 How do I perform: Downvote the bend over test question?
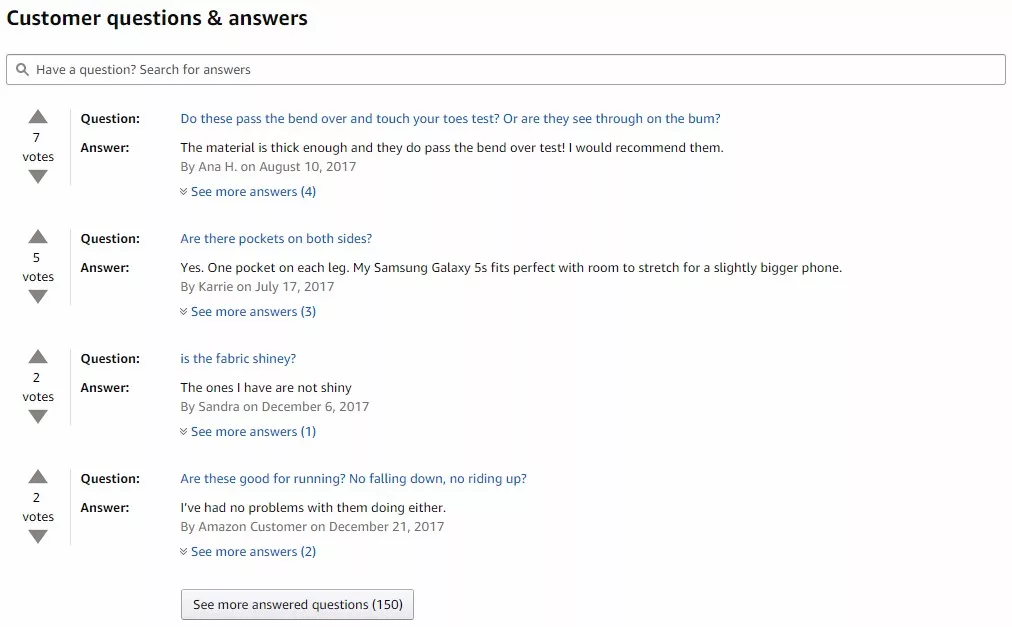pos(38,176)
